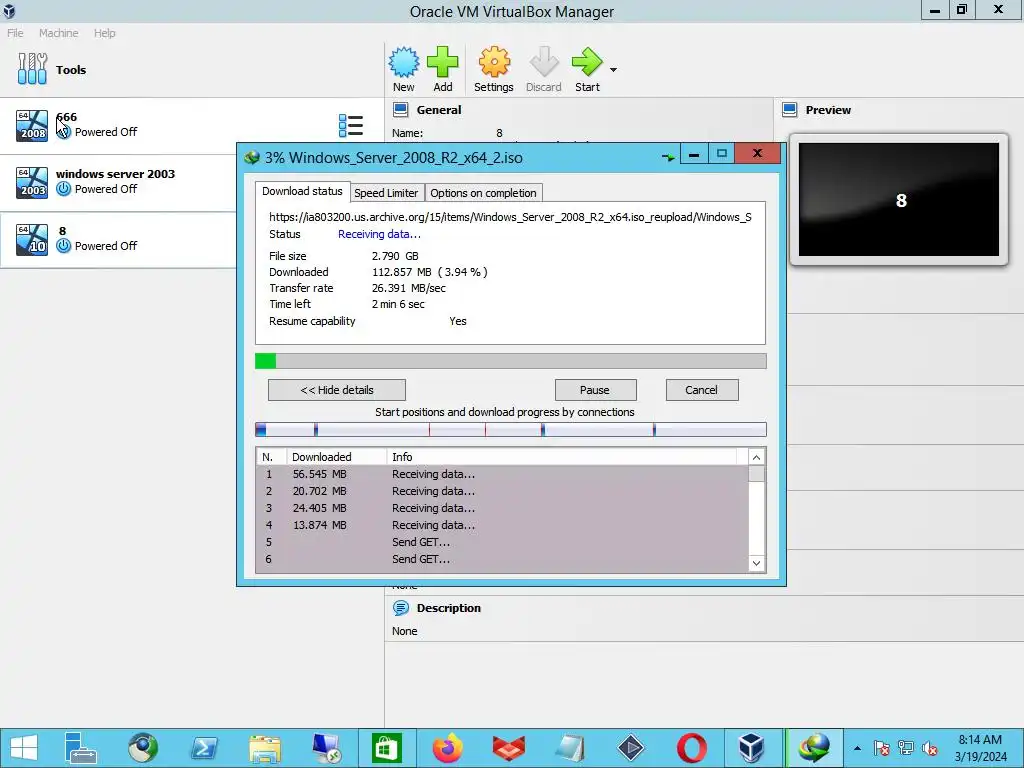The image size is (1024, 768).
Task: Open the blue play-arrow app taskbar icon
Action: pos(631,748)
